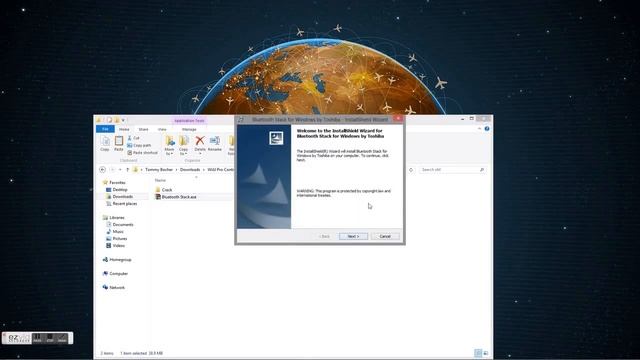Image resolution: width=640 pixels, height=360 pixels.
Task: Switch to Details view icon in status bar
Action: click(x=478, y=353)
